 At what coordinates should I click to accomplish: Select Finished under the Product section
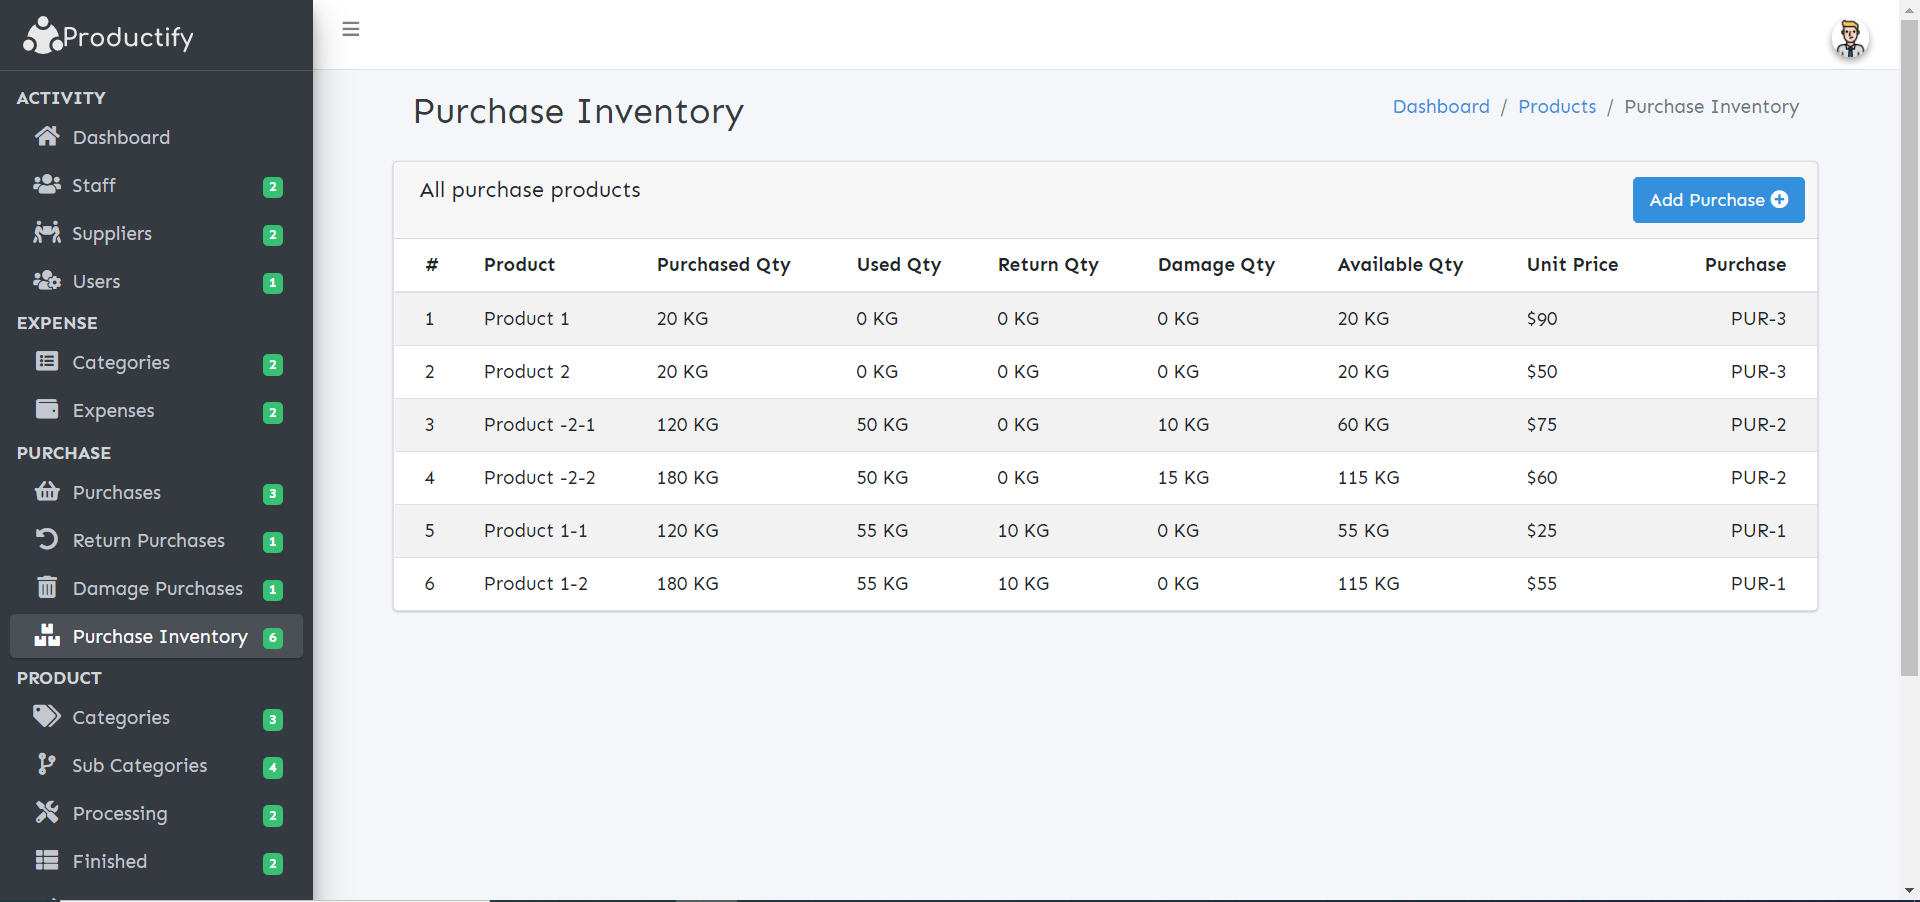[x=110, y=861]
